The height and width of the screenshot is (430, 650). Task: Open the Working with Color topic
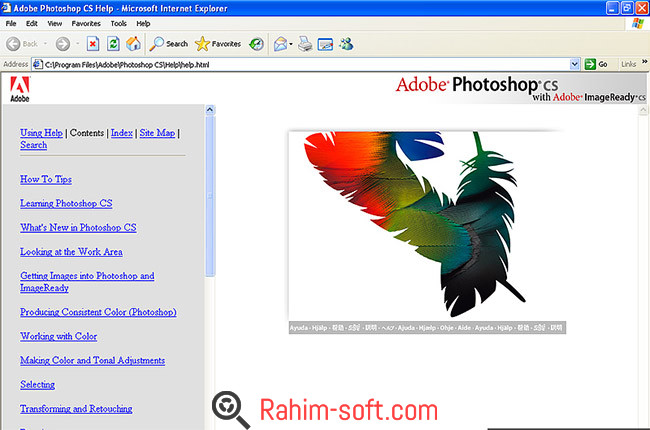point(58,336)
